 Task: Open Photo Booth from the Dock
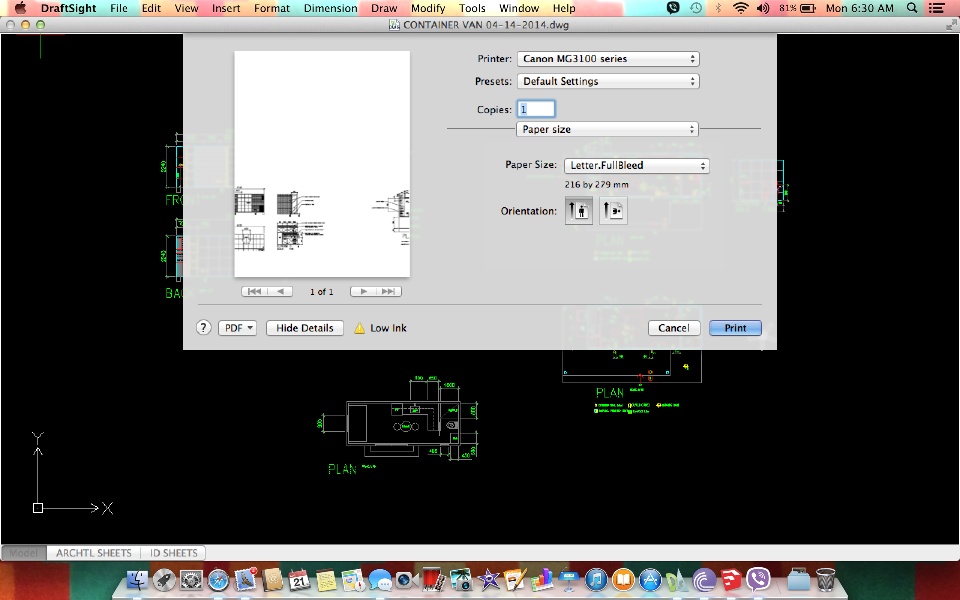point(434,579)
